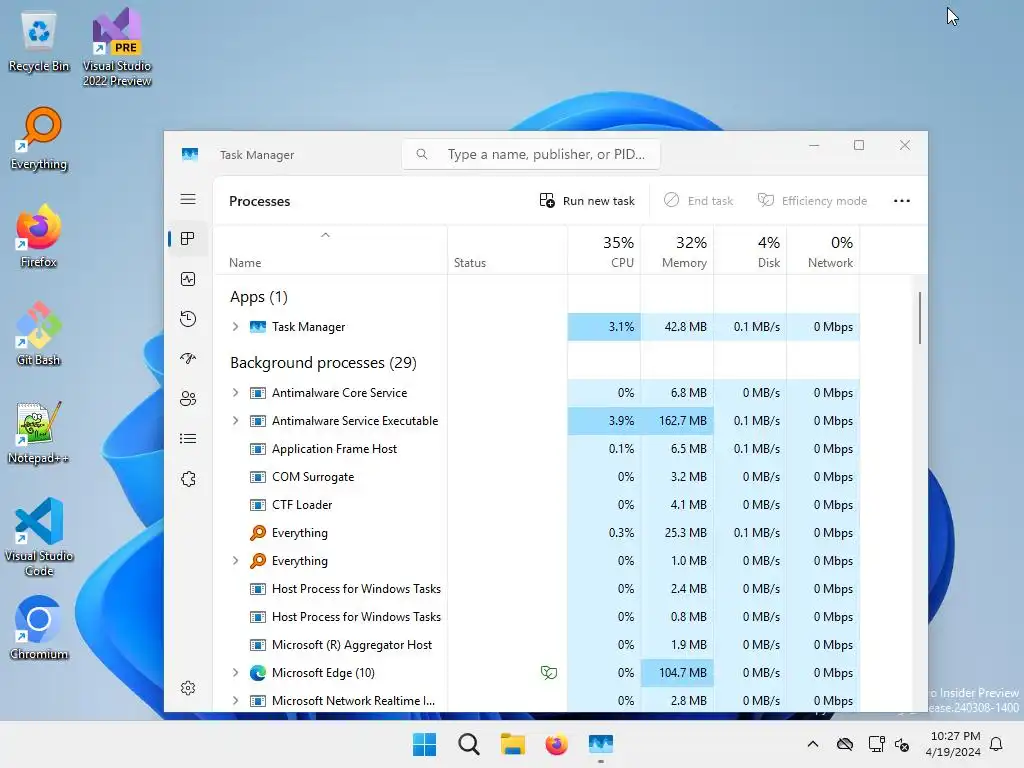Select Microsoft (R) Aggregator Host row
Screen dimensions: 1024x768
(537, 645)
